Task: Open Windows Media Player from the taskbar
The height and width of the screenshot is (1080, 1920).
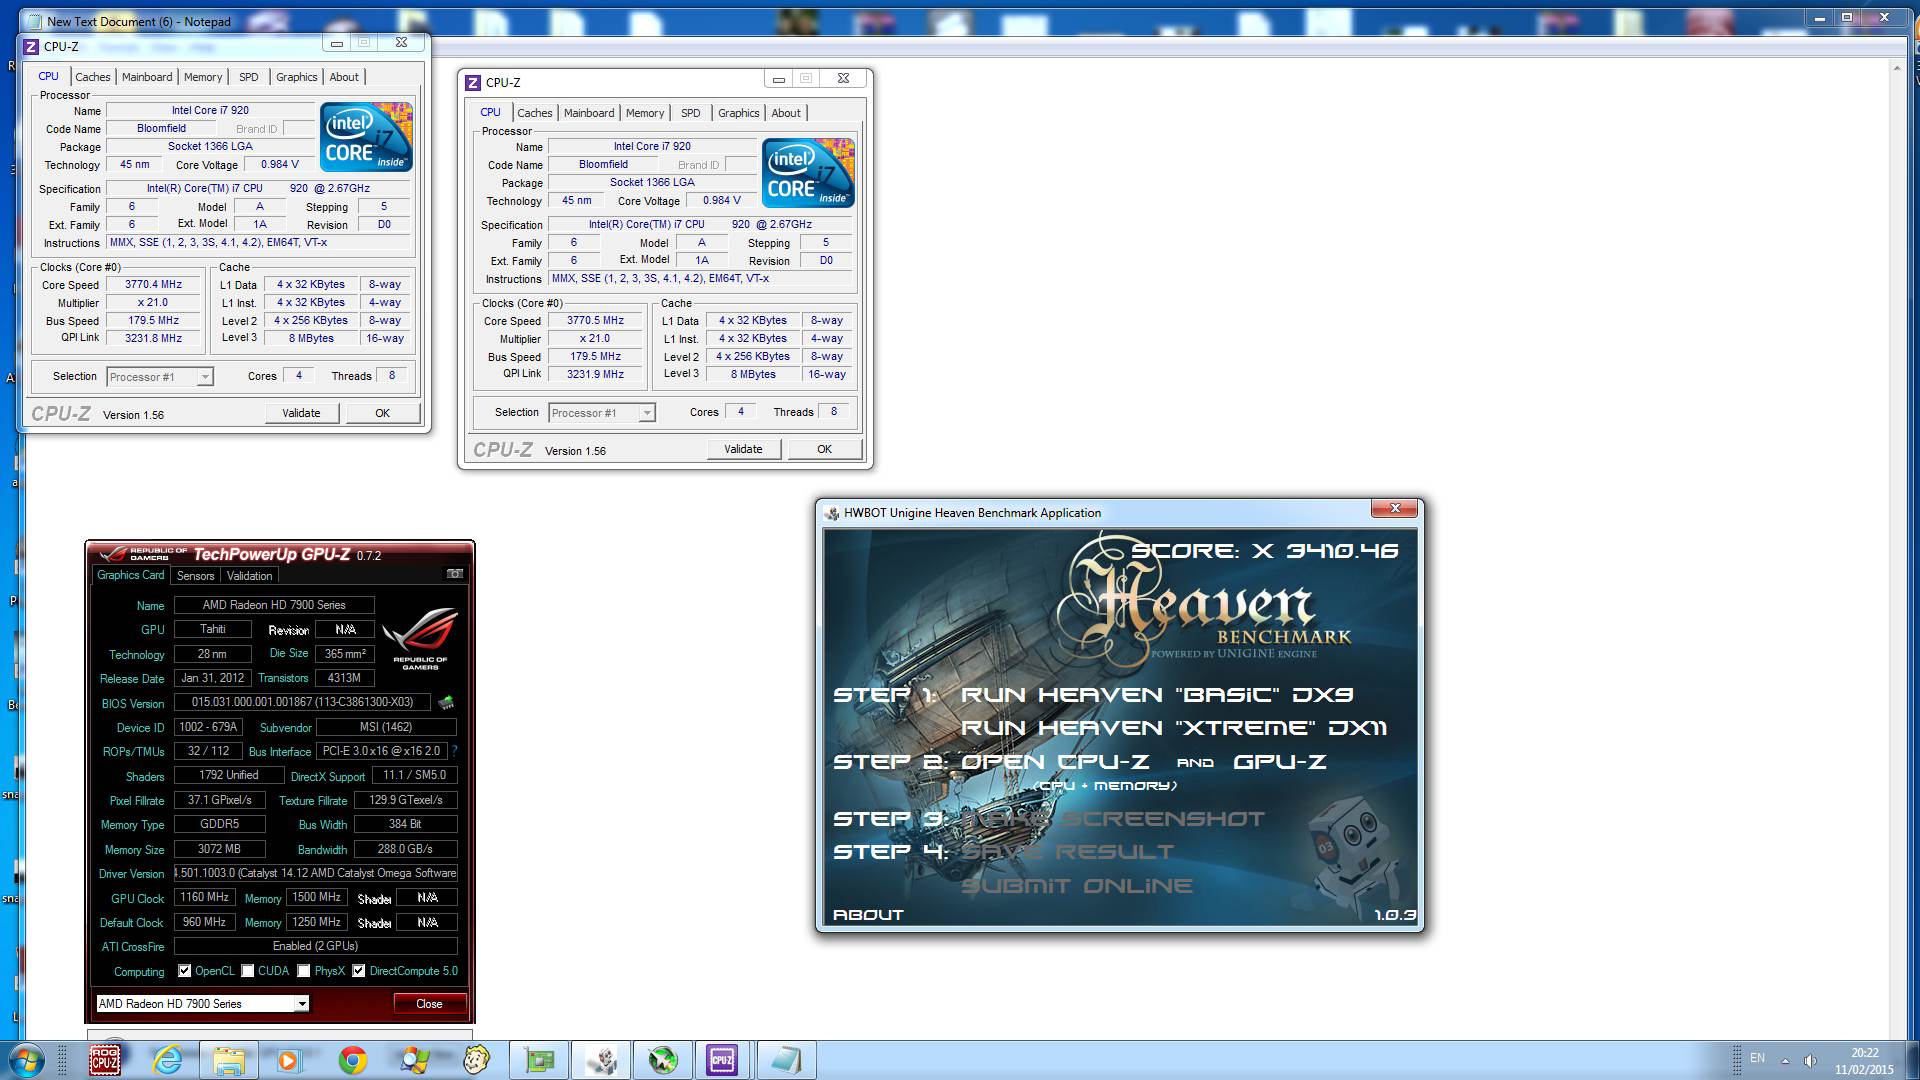Action: (289, 1060)
